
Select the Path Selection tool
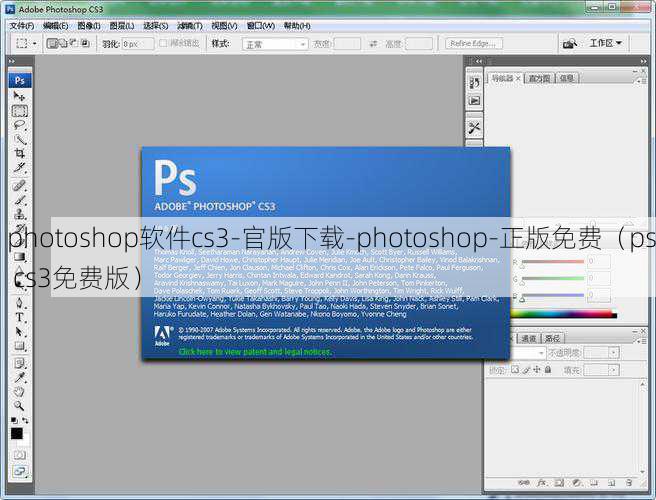[x=19, y=332]
